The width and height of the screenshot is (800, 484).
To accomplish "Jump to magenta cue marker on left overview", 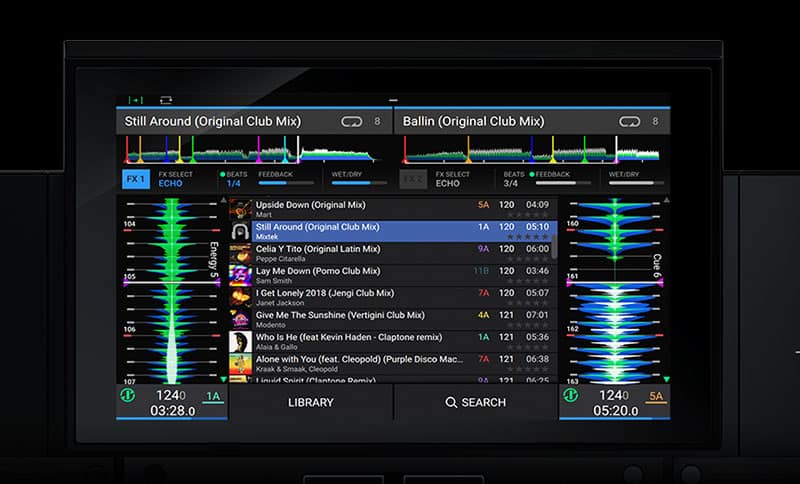I will coord(259,149).
